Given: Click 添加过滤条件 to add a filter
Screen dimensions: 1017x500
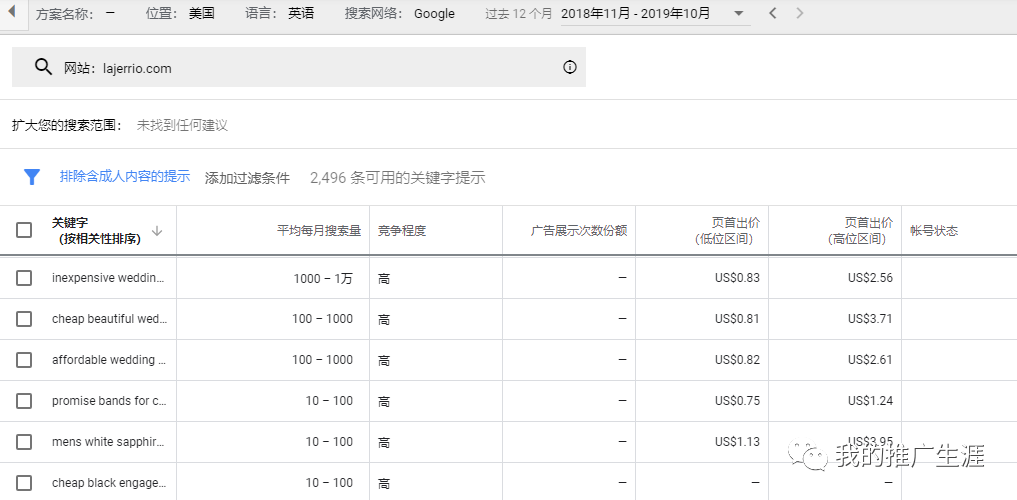Looking at the screenshot, I should (247, 178).
